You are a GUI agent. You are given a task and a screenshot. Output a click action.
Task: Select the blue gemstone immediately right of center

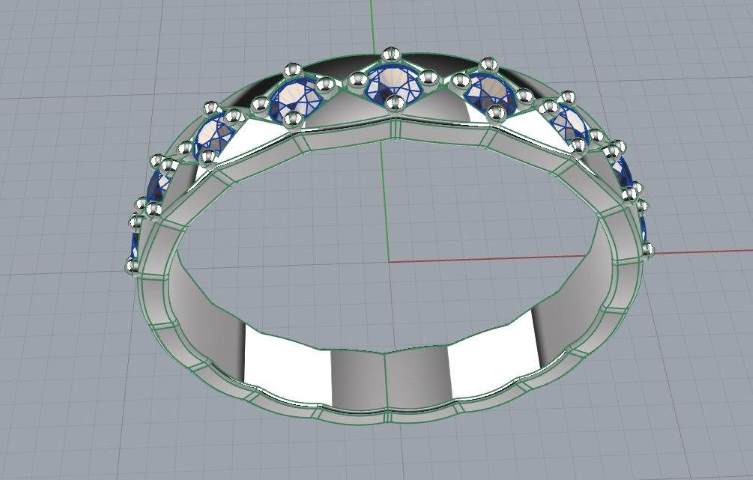[x=492, y=94]
